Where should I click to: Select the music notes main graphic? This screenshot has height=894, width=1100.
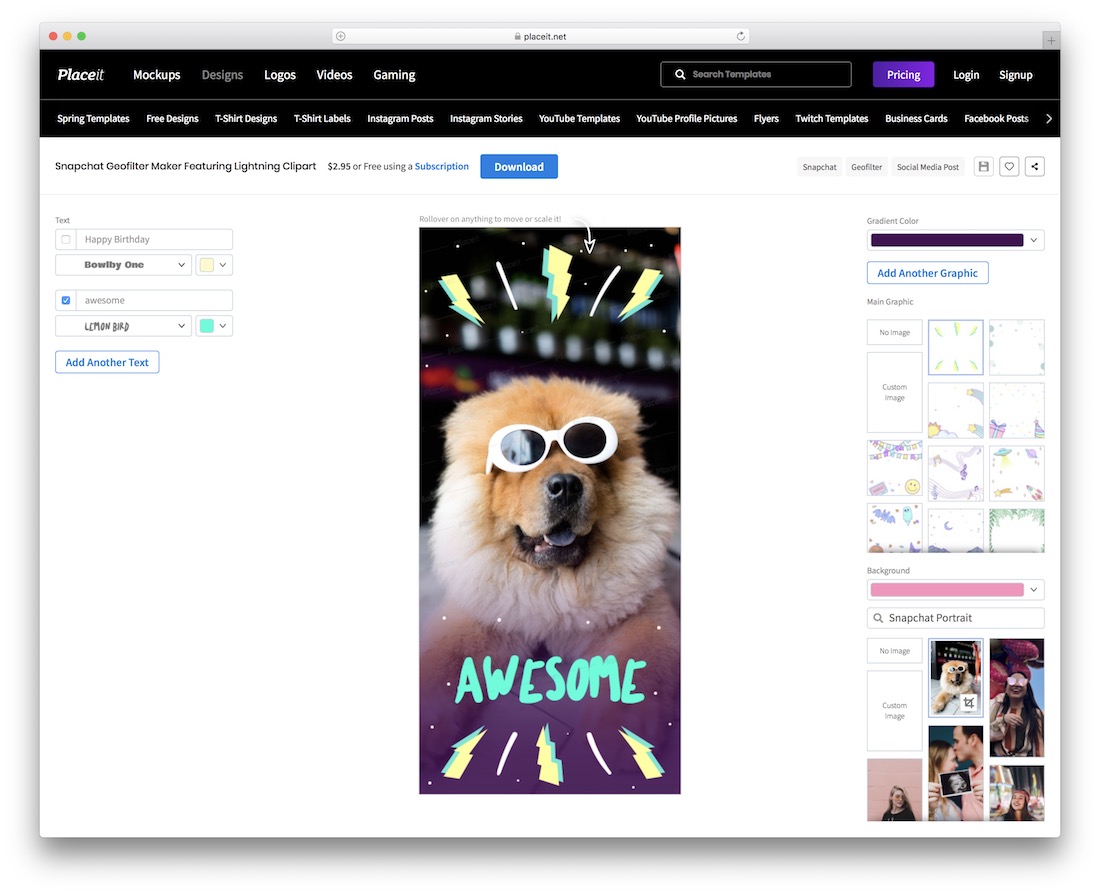pyautogui.click(x=955, y=473)
